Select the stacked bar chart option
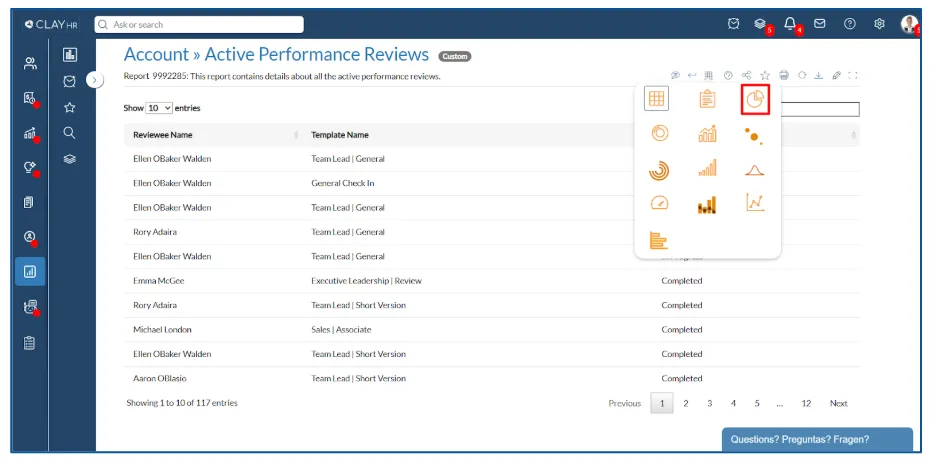The height and width of the screenshot is (462, 931). [707, 205]
